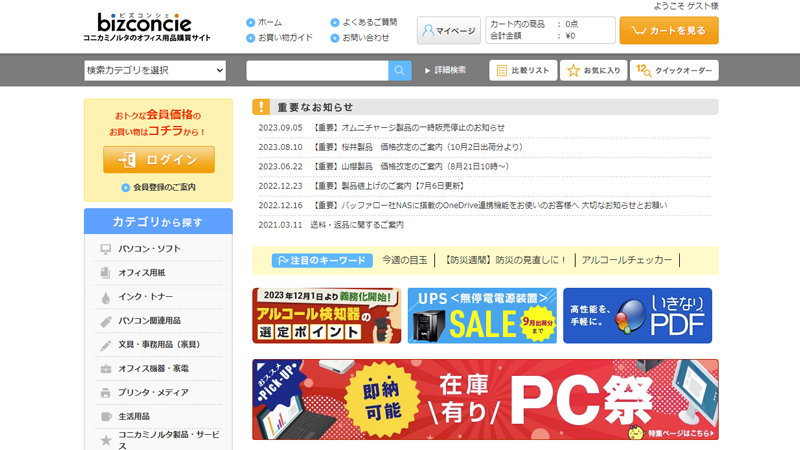Open the プリンタ・メディア category

pyautogui.click(x=153, y=392)
